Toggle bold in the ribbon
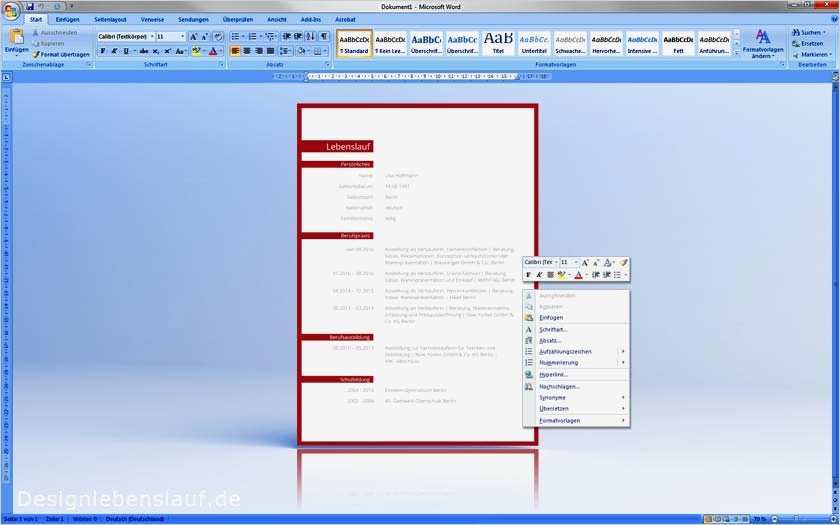This screenshot has height=525, width=840. [x=102, y=51]
